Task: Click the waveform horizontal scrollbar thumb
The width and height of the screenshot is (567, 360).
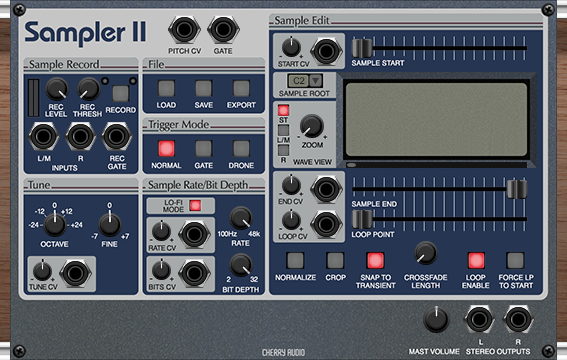Action: pyautogui.click(x=351, y=165)
